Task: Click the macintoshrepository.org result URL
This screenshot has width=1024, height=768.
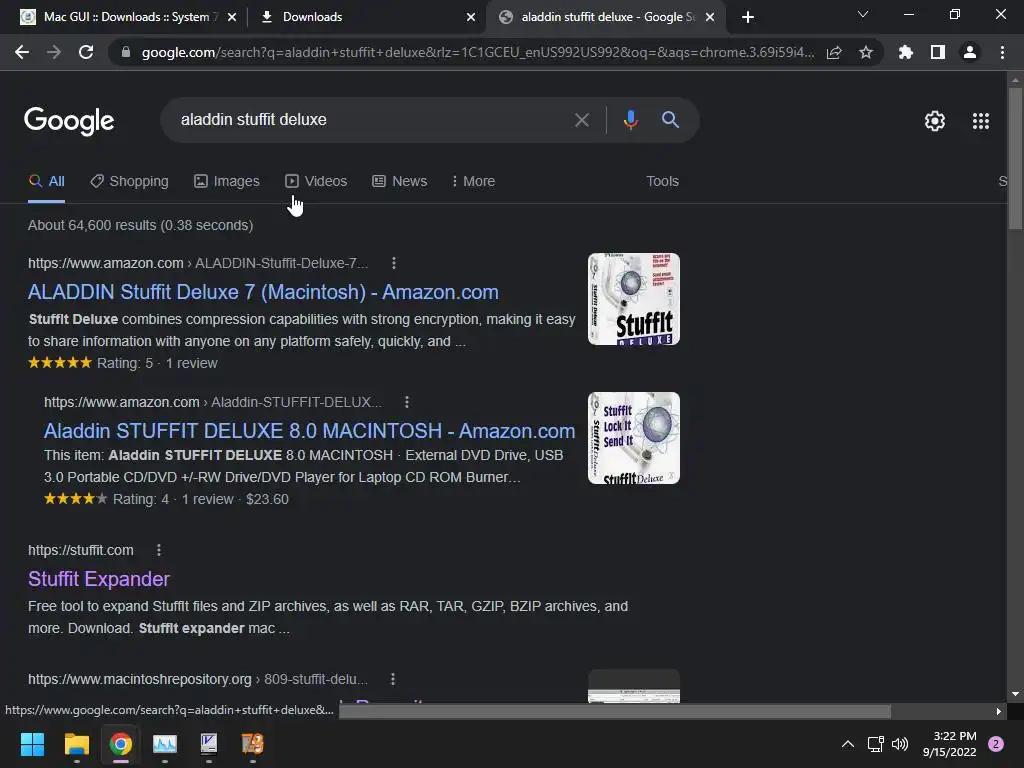Action: click(197, 679)
